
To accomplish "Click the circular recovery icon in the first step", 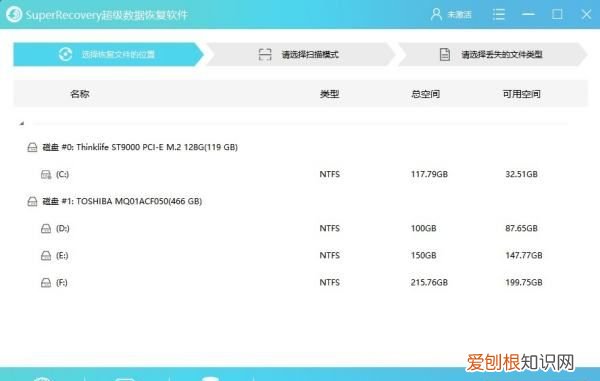I will click(65, 54).
